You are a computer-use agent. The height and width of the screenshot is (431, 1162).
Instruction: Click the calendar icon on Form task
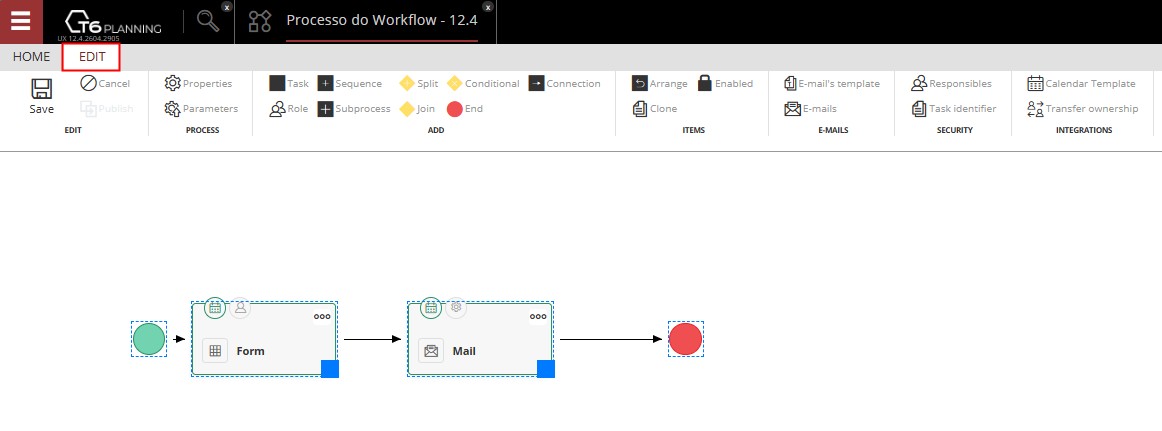pyautogui.click(x=215, y=307)
